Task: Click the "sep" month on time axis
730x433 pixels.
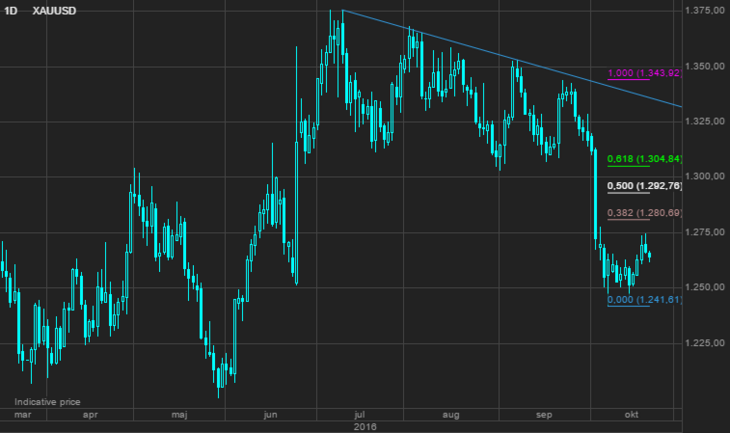Action: point(543,413)
